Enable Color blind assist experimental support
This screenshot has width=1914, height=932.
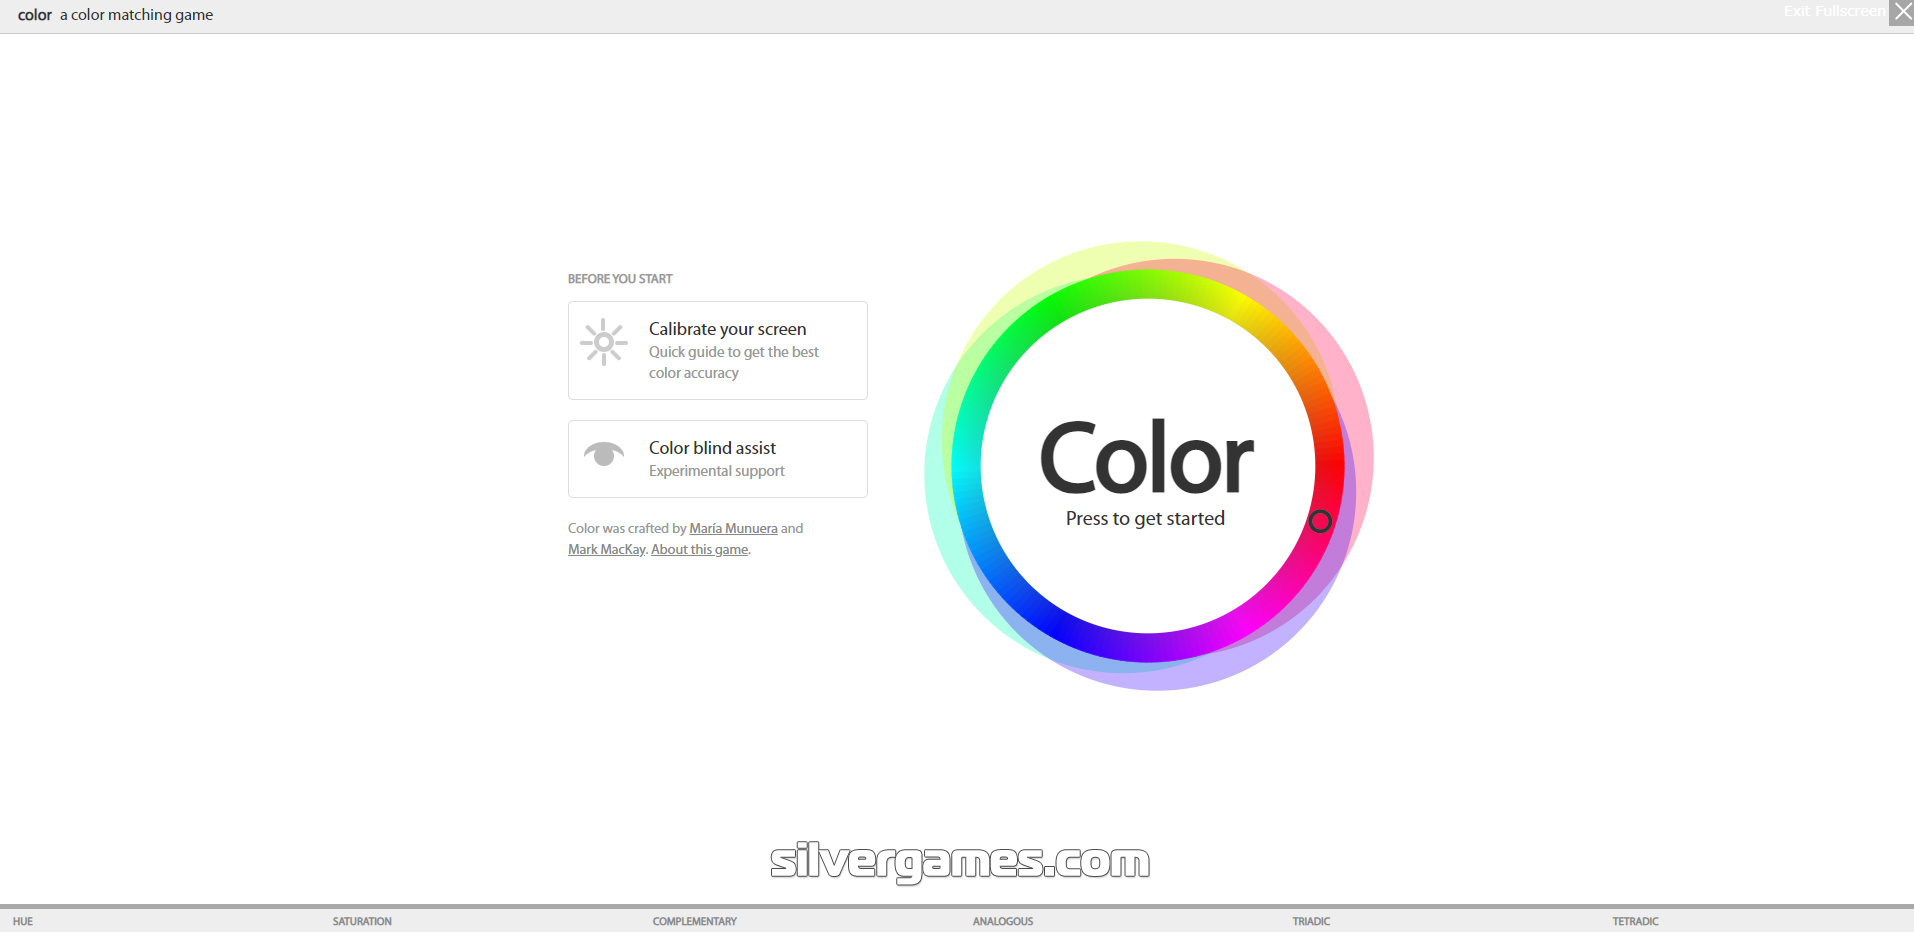tap(717, 458)
